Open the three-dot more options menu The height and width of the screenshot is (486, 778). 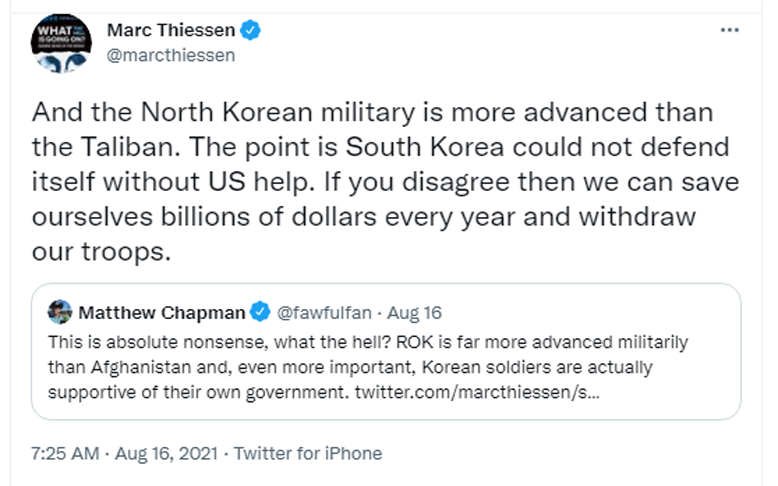729,30
